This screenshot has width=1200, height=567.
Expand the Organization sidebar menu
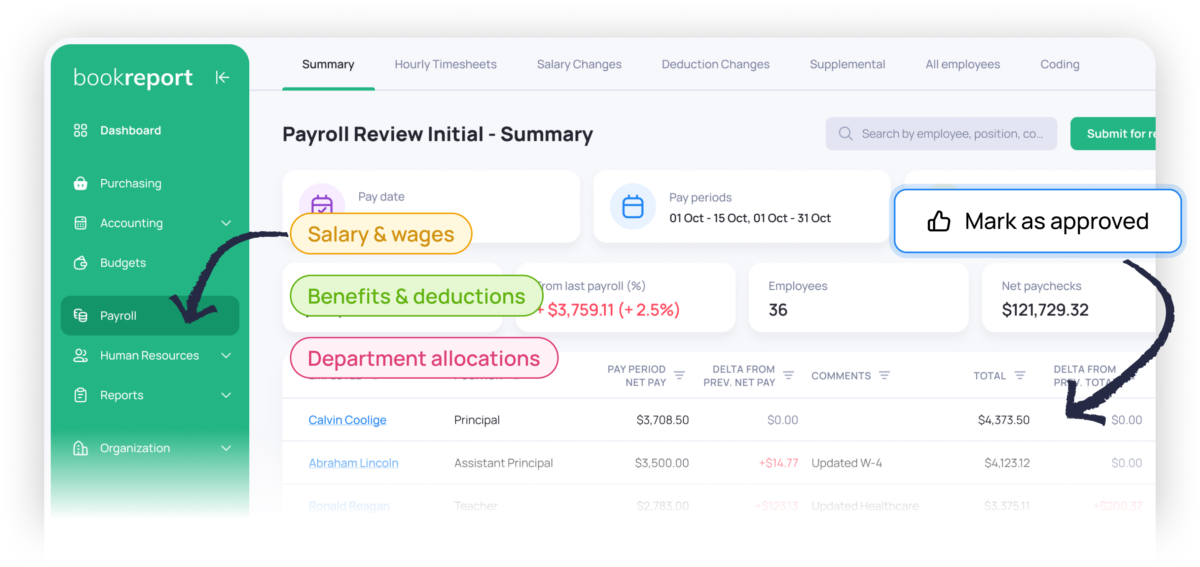pos(226,449)
